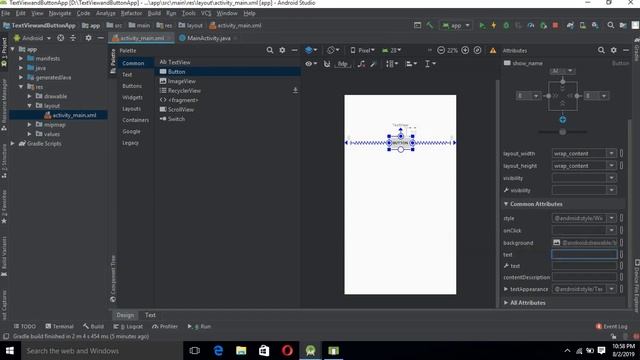The image size is (640, 360).
Task: Select the Buttons palette category
Action: [132, 86]
